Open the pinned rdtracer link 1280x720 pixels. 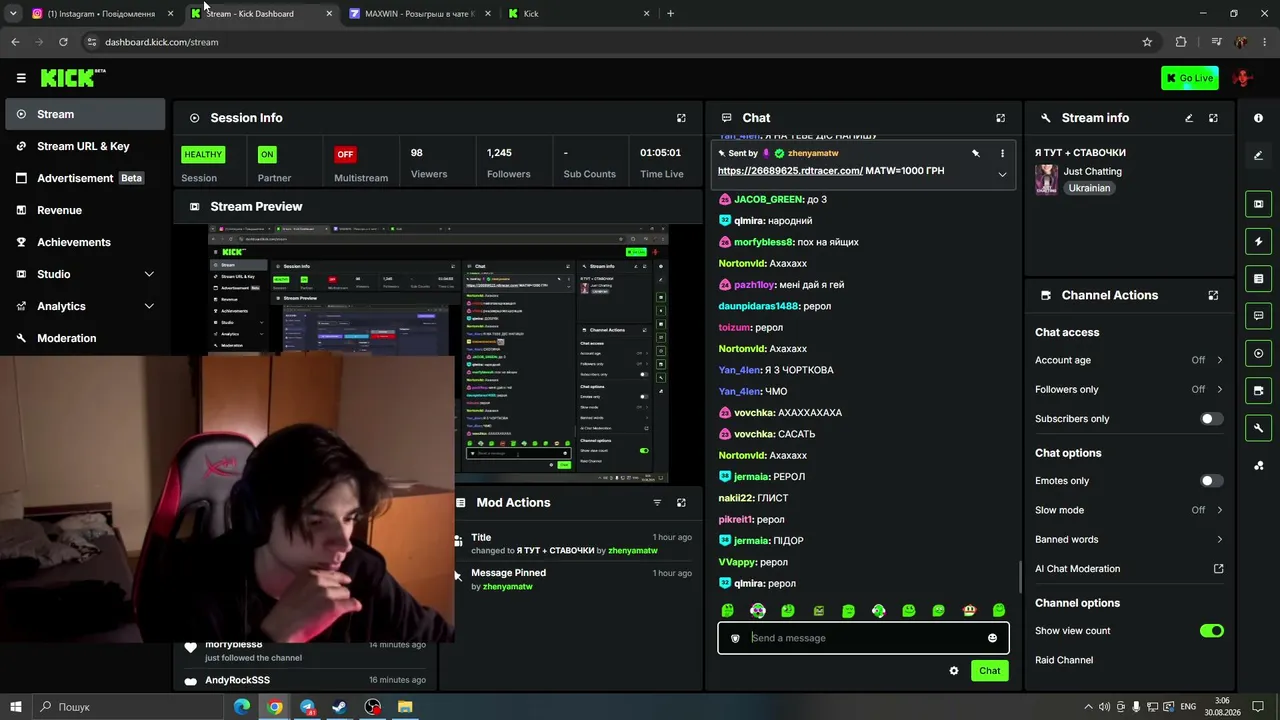click(790, 171)
